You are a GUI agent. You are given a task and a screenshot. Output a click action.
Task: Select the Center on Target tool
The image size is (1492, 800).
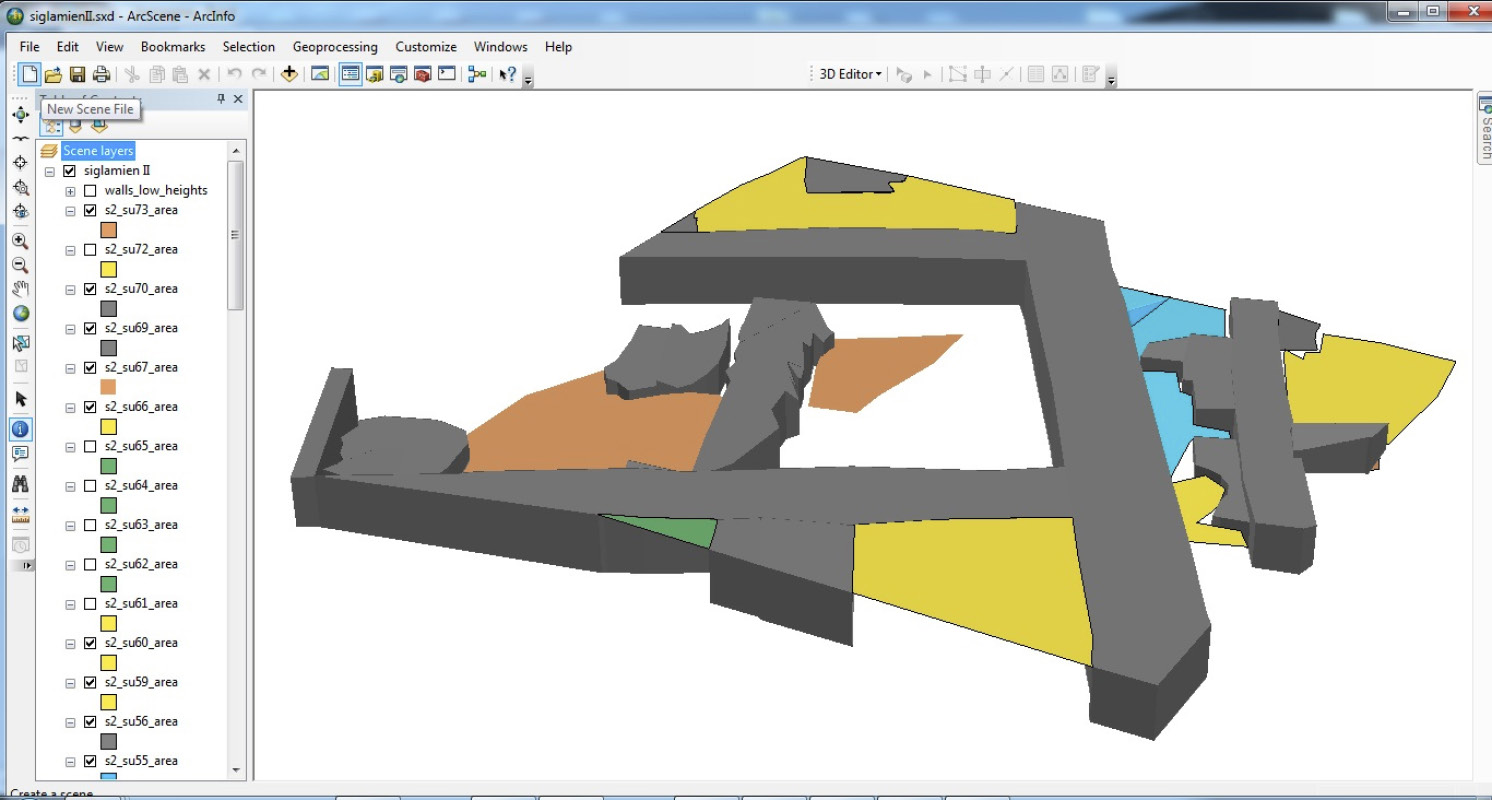click(x=20, y=162)
